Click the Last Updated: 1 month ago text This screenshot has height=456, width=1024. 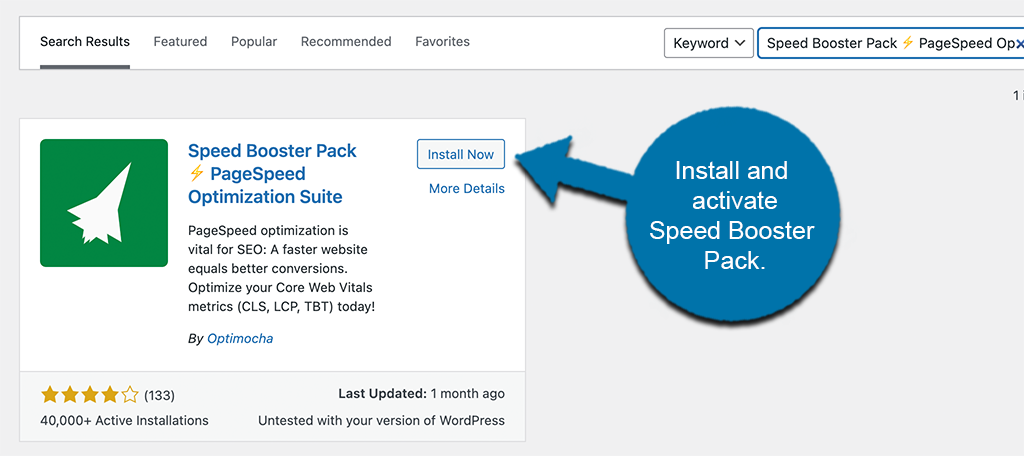click(x=421, y=394)
